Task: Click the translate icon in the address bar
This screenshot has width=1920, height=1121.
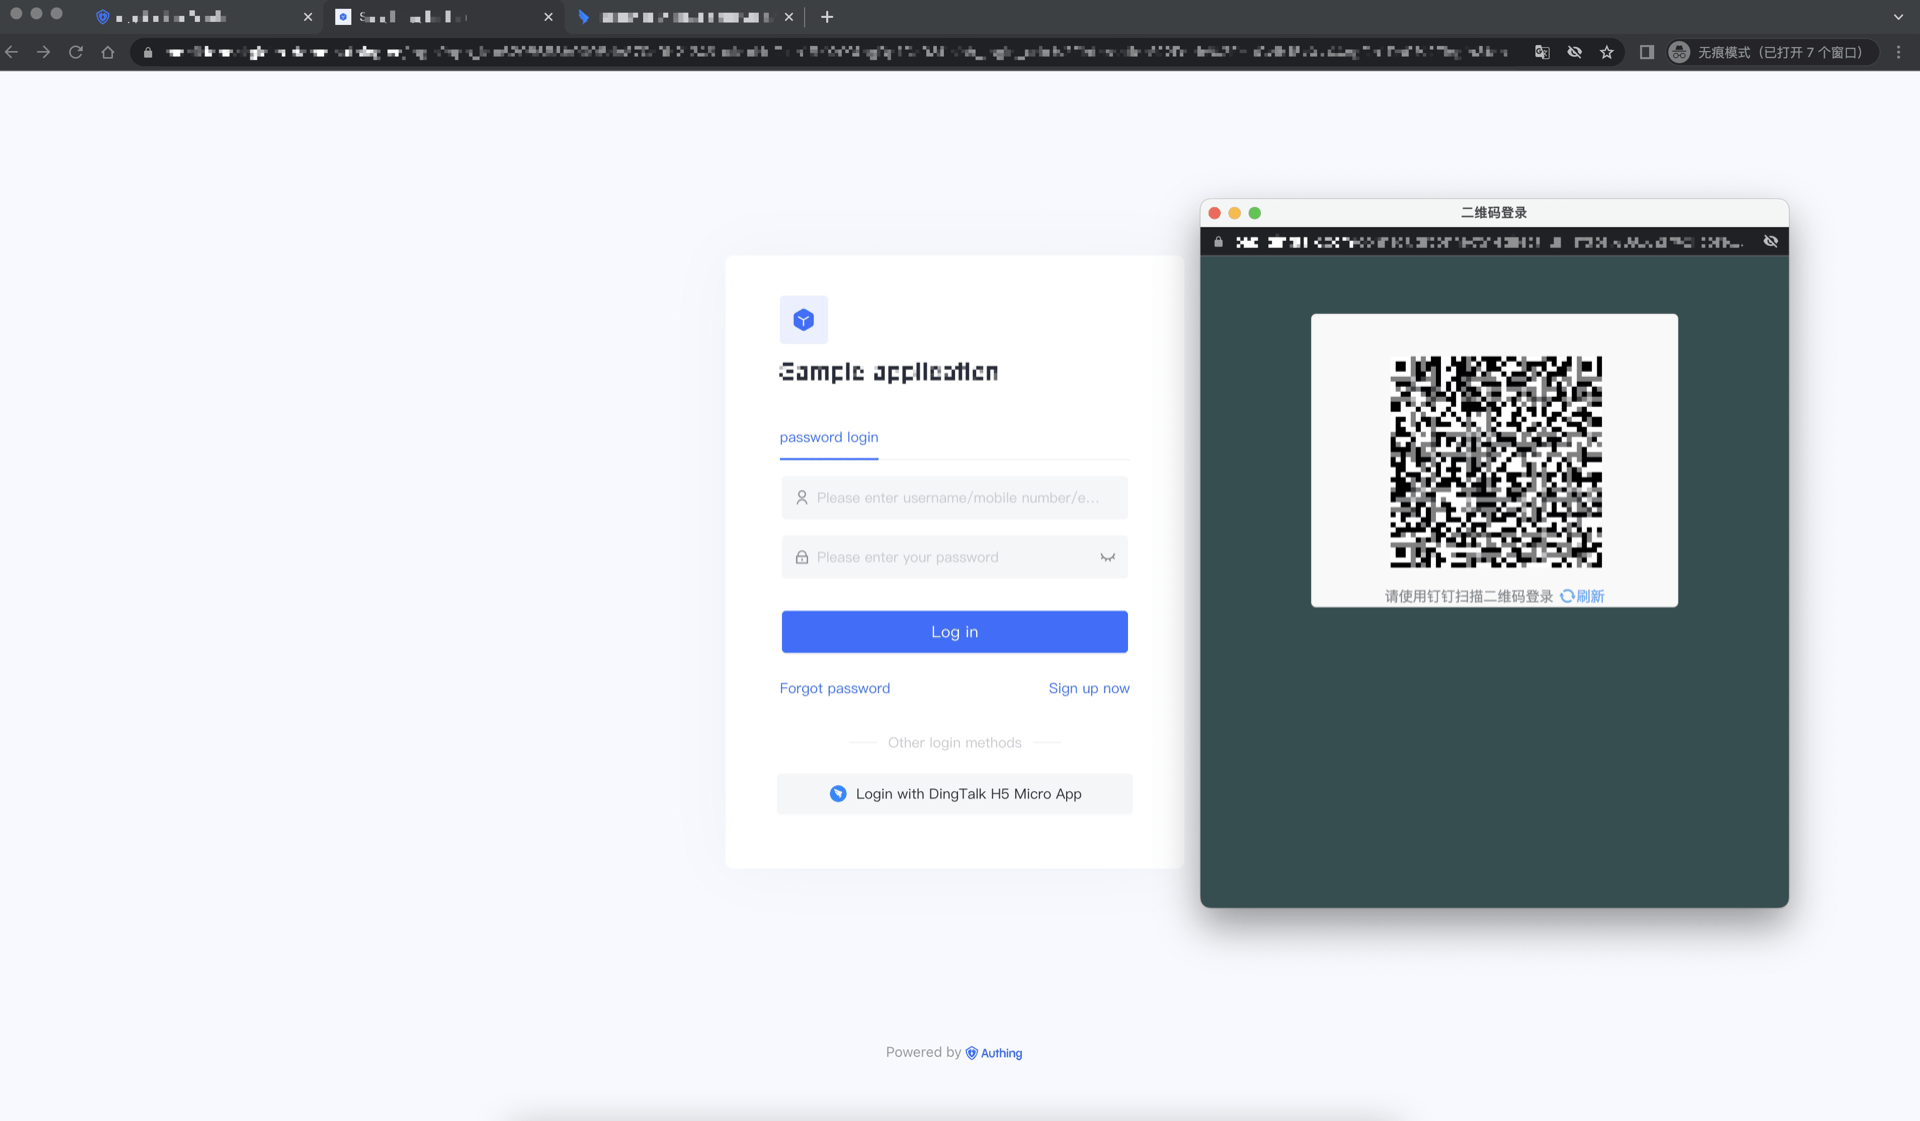Action: (x=1542, y=51)
